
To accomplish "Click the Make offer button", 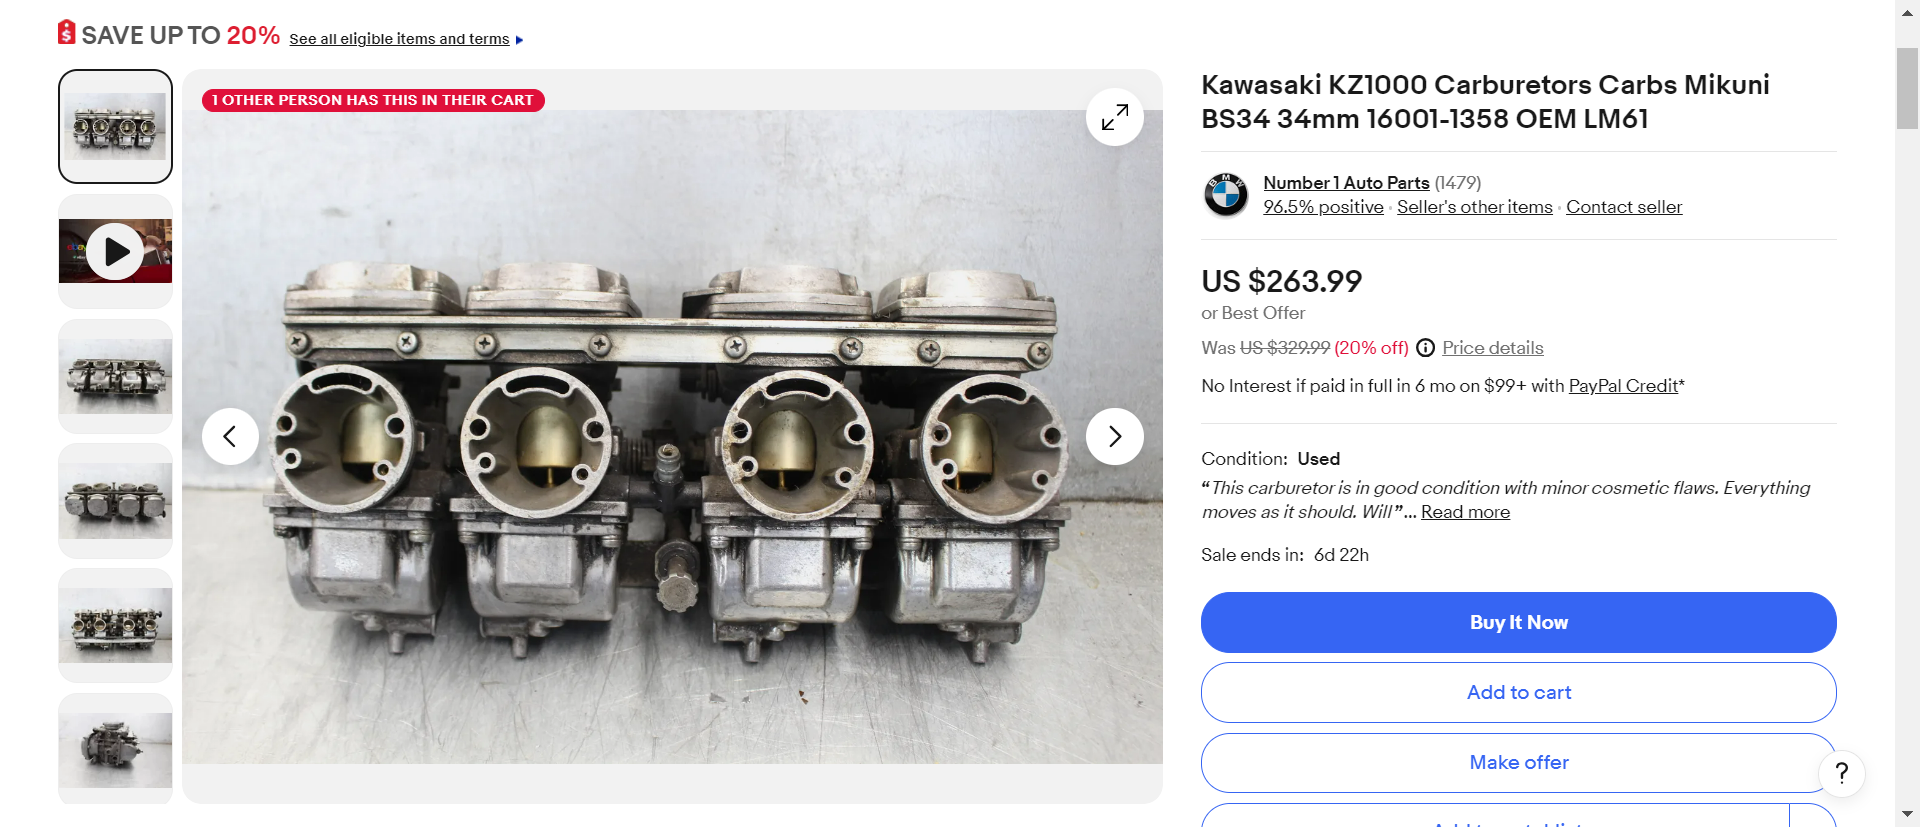I will click(x=1518, y=762).
